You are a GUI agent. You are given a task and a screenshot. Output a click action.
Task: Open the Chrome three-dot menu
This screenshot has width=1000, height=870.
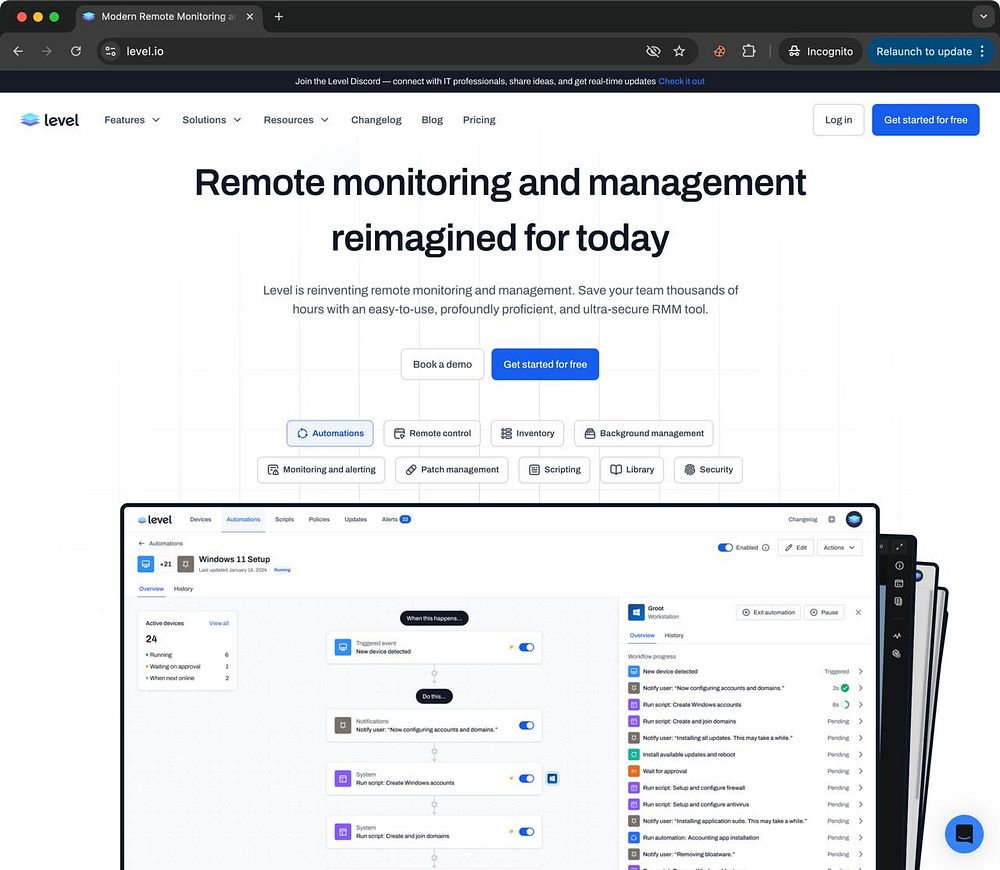click(983, 51)
